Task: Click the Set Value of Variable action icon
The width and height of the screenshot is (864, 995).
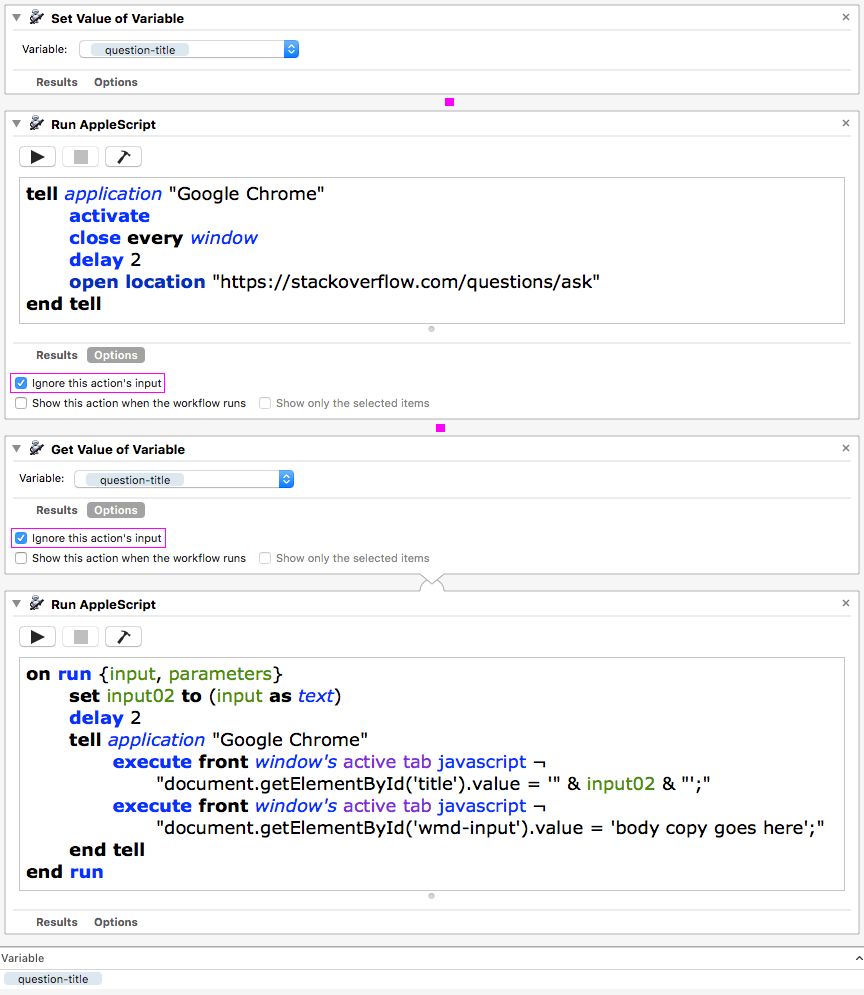Action: [37, 18]
